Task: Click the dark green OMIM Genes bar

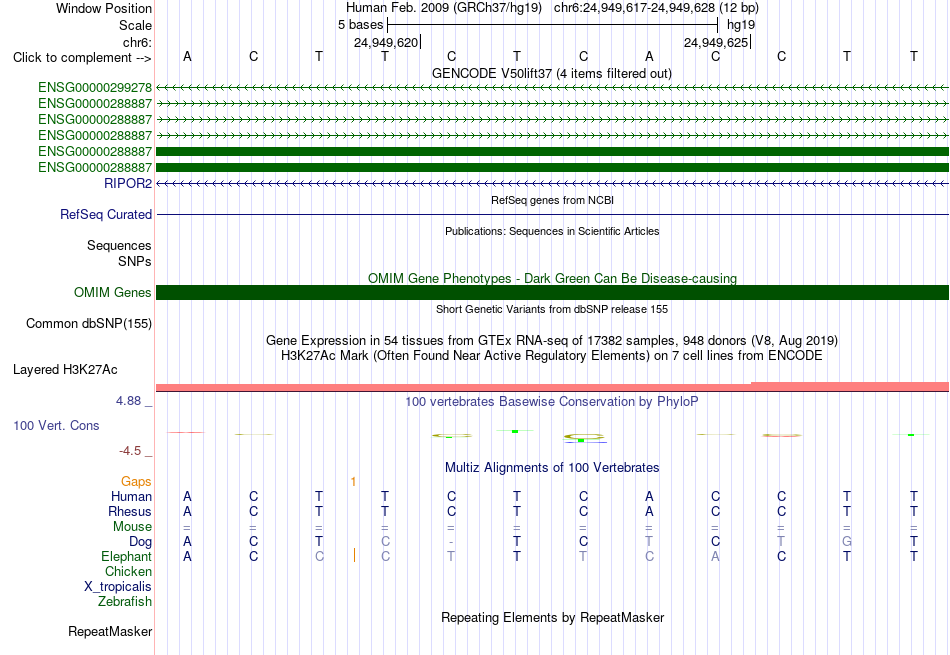Action: tap(552, 293)
